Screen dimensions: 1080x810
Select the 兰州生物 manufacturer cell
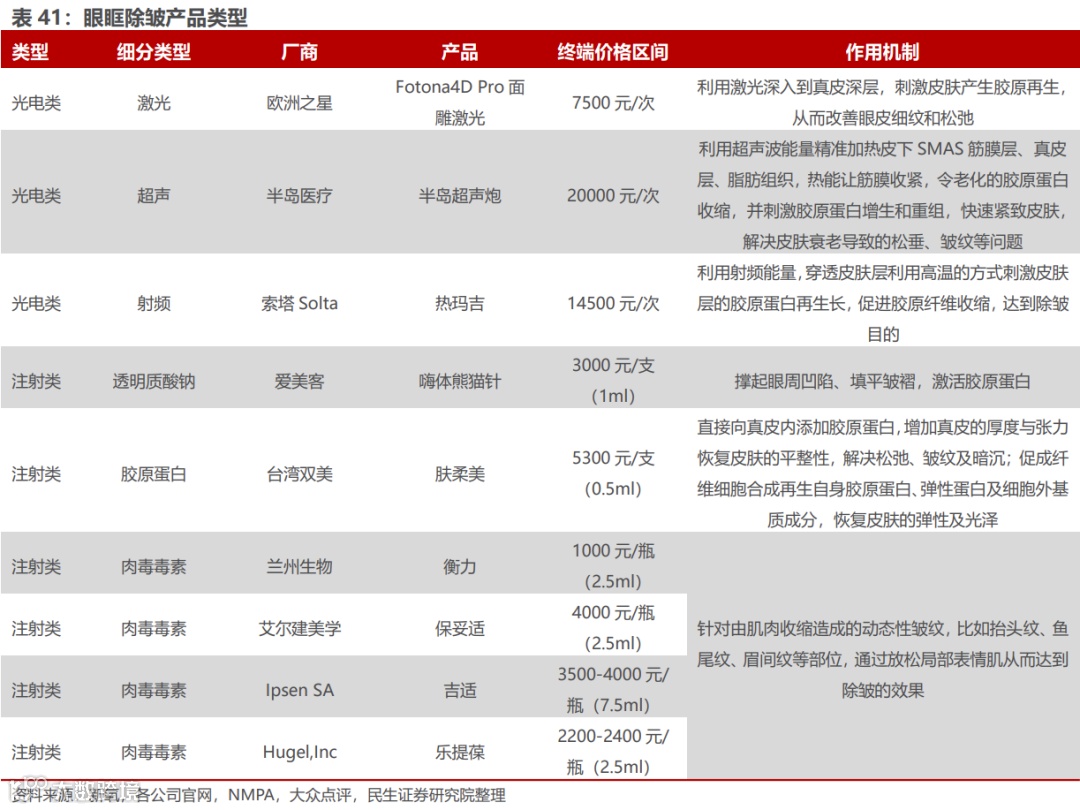(300, 567)
